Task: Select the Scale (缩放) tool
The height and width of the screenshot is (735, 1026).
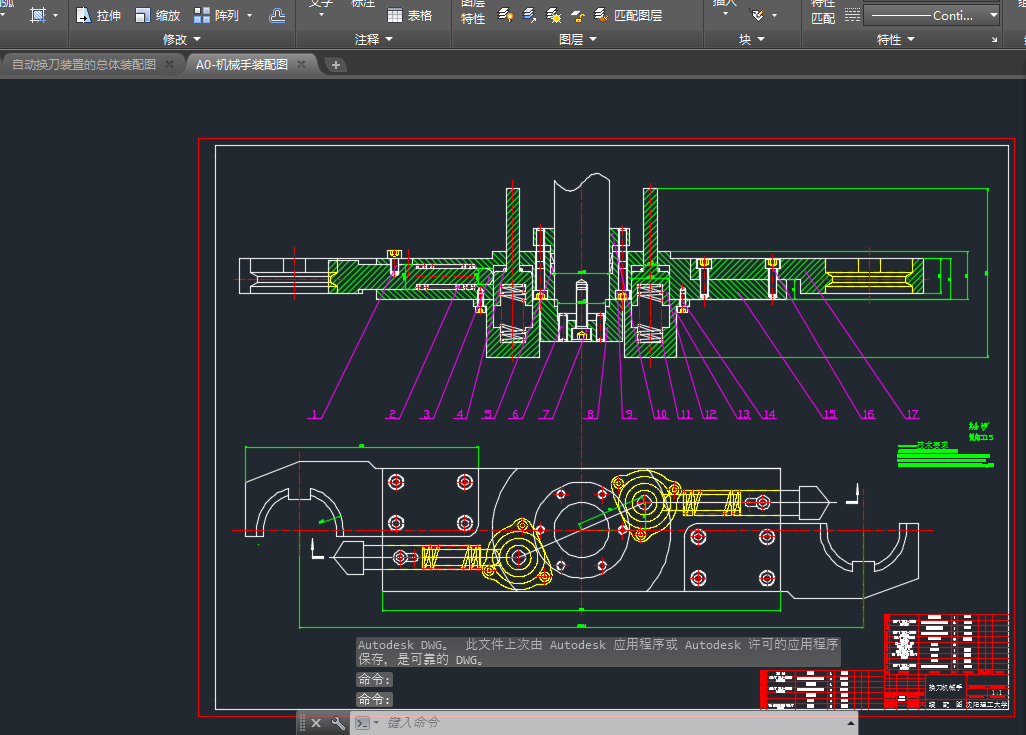Action: (157, 15)
